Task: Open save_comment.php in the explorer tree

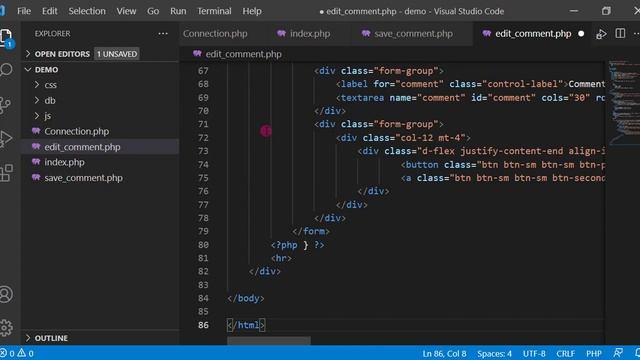Action: coord(84,178)
